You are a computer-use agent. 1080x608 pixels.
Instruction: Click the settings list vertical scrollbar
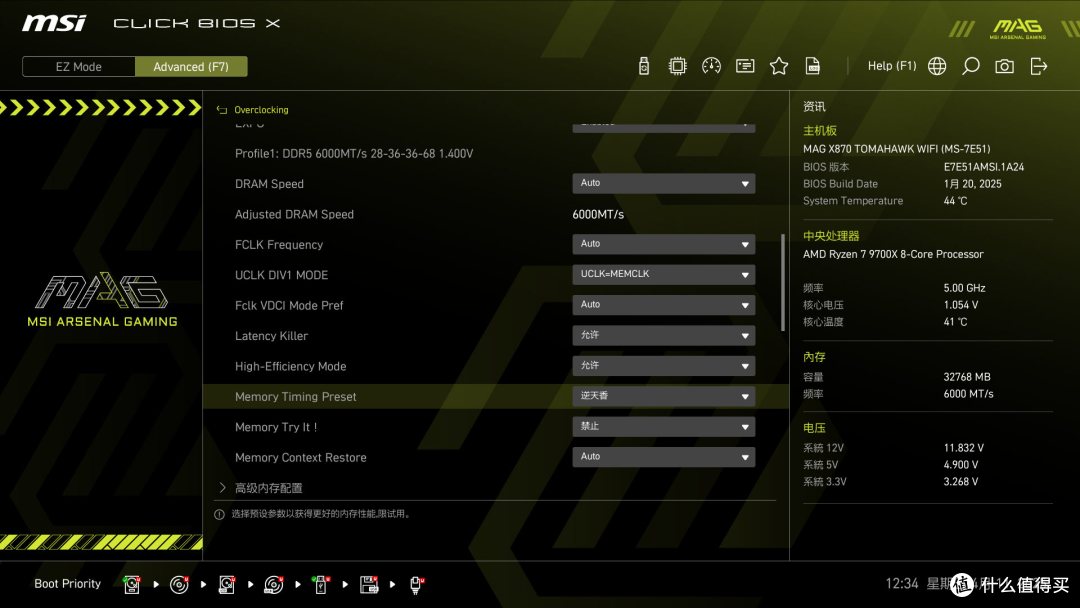[782, 282]
